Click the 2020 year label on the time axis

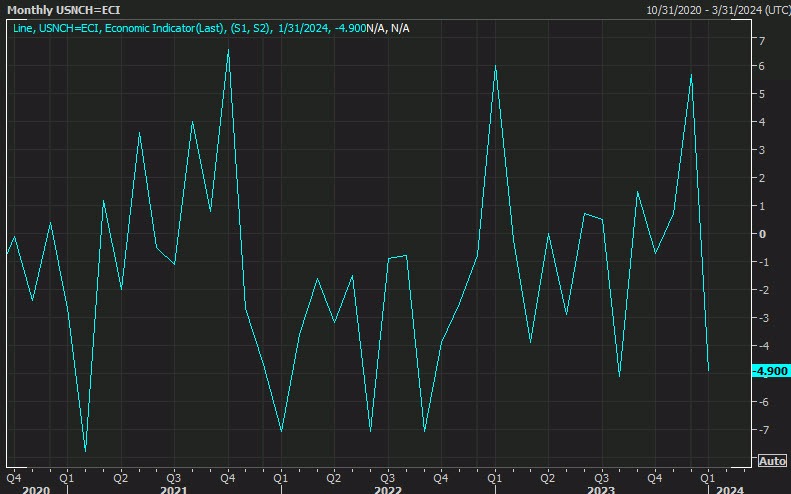tap(36, 489)
